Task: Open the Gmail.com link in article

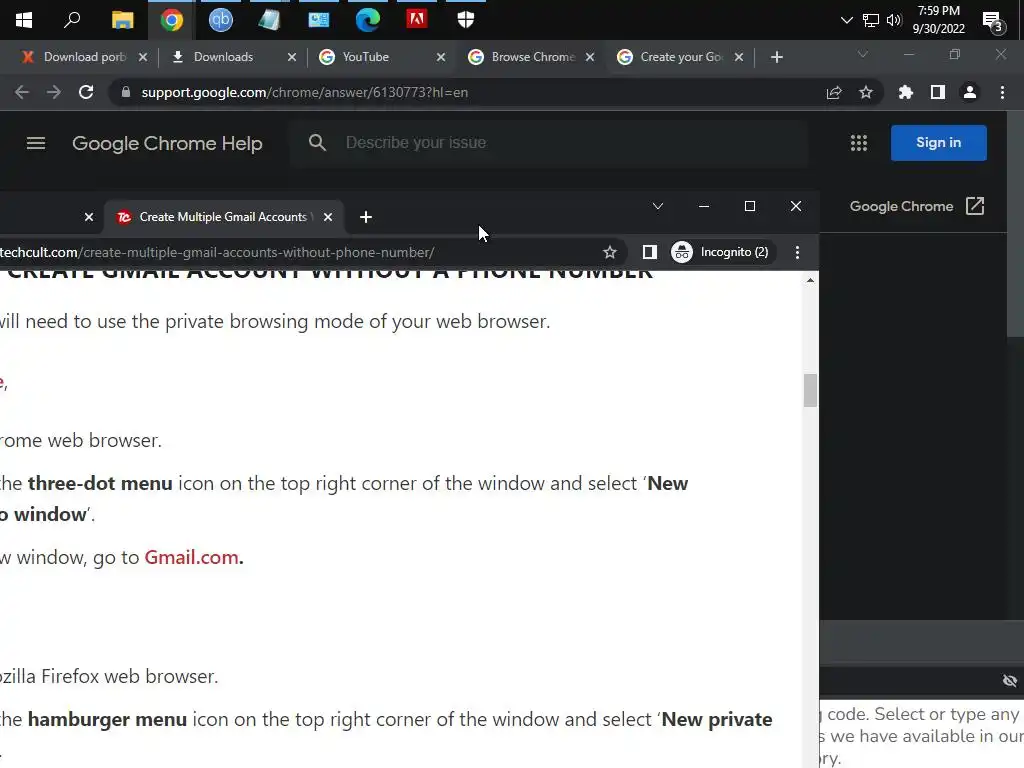Action: tap(191, 557)
